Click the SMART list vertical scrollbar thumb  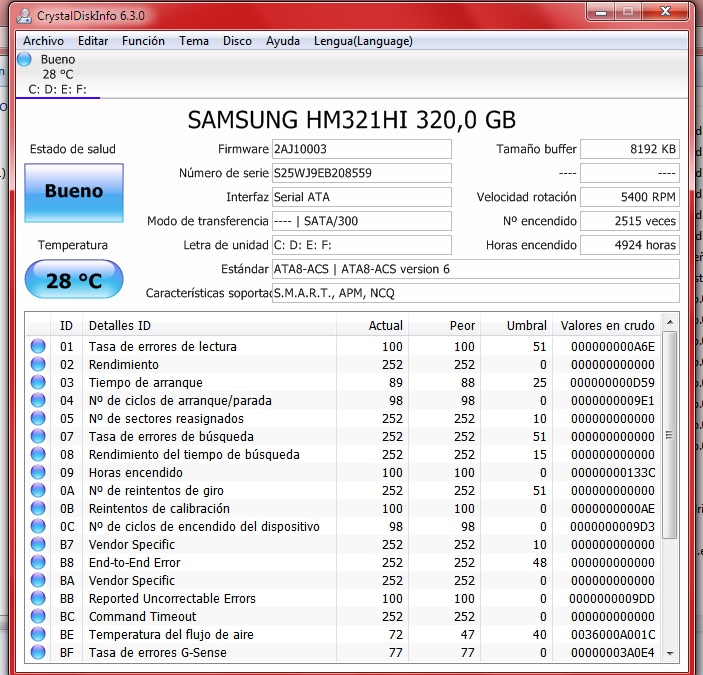tap(670, 435)
